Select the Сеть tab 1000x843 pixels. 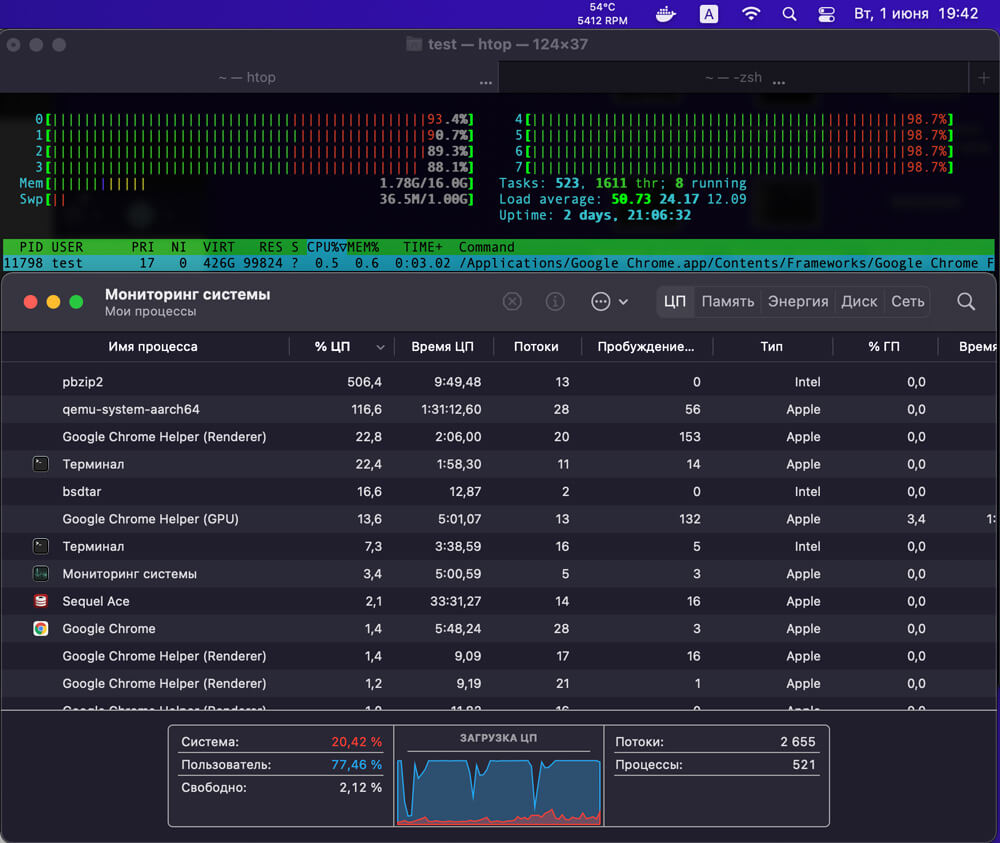point(907,302)
